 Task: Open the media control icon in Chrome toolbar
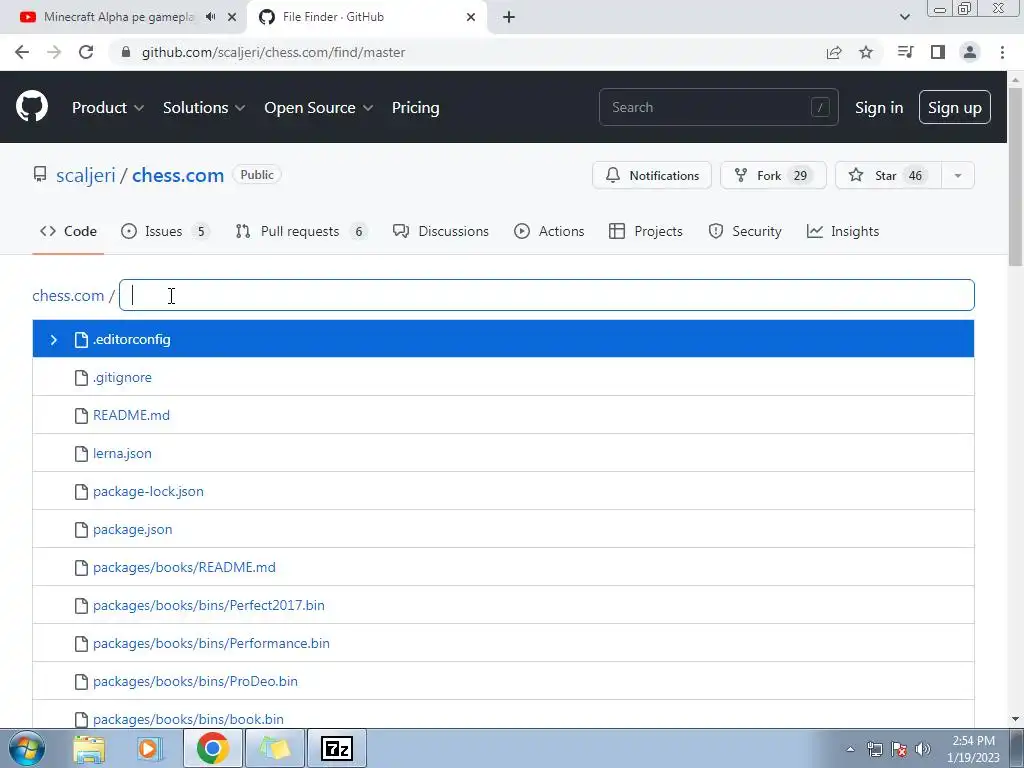coord(906,52)
